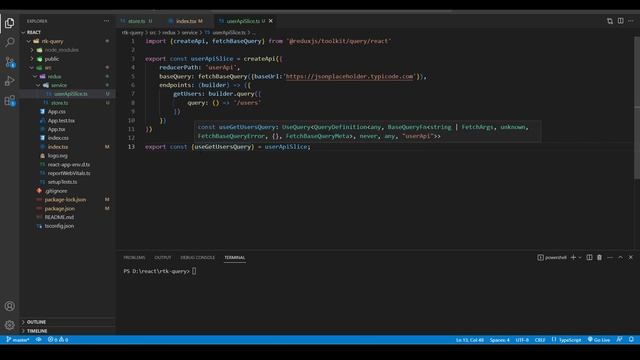640x360 pixels.
Task: Select language mode TypeScript in status bar
Action: pos(567,340)
